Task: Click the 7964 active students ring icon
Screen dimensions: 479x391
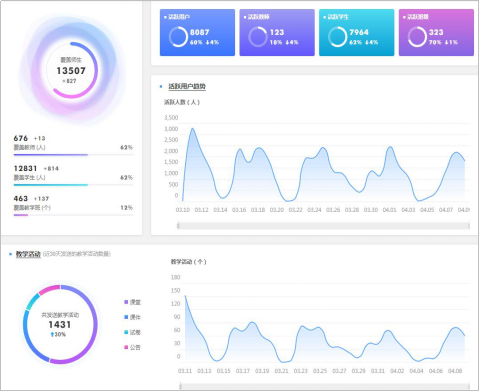Action: tap(337, 37)
